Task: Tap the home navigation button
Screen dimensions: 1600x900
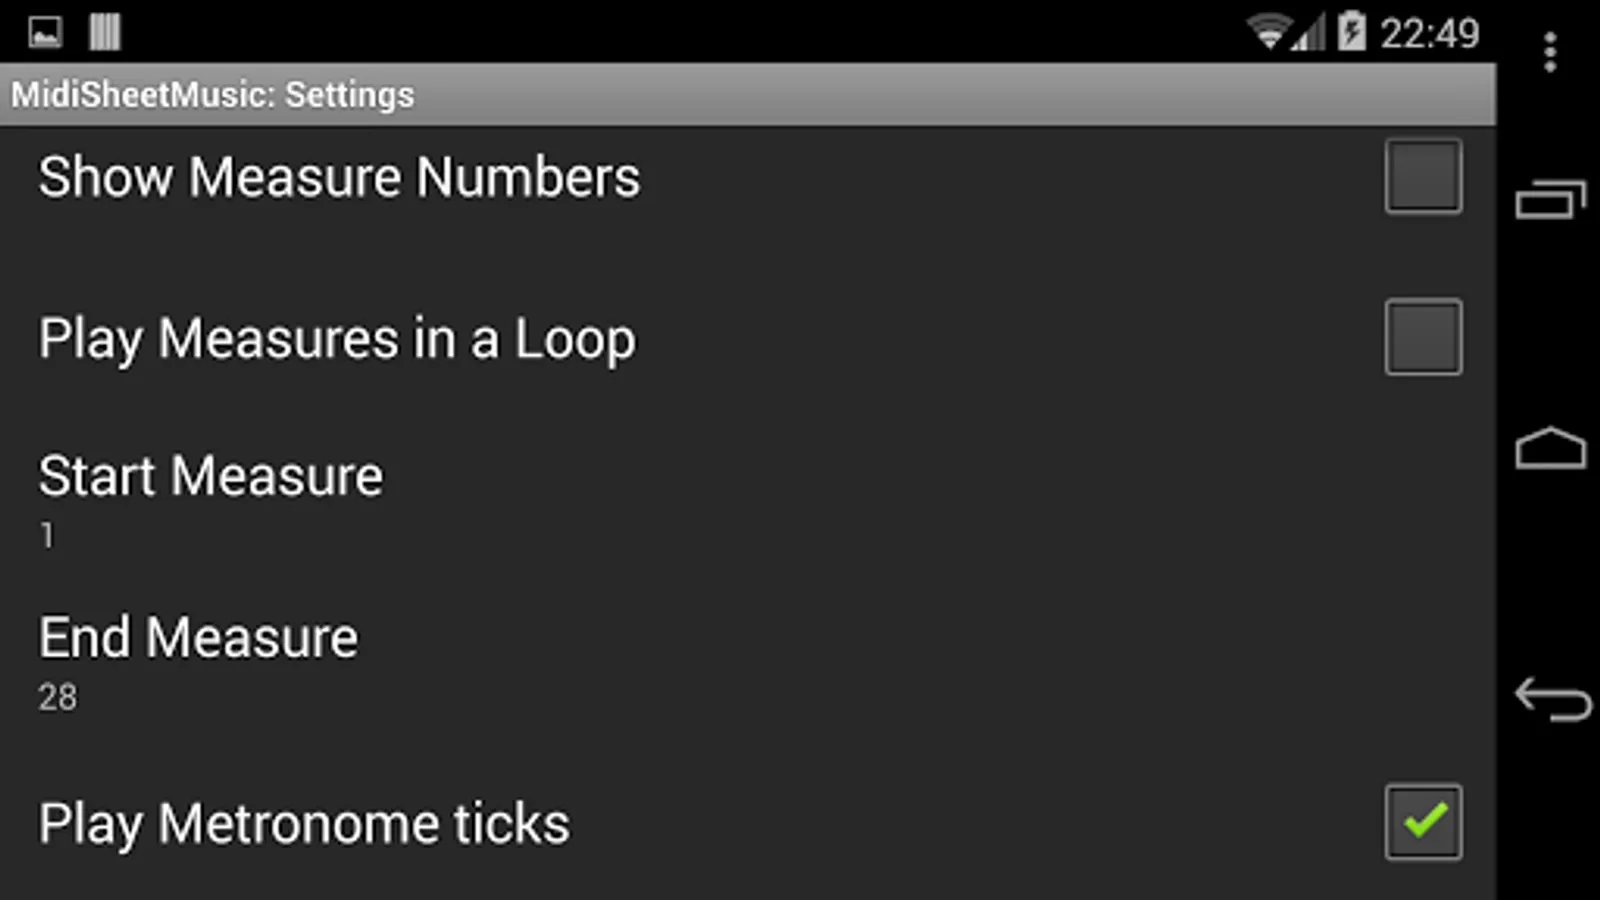Action: (x=1550, y=448)
